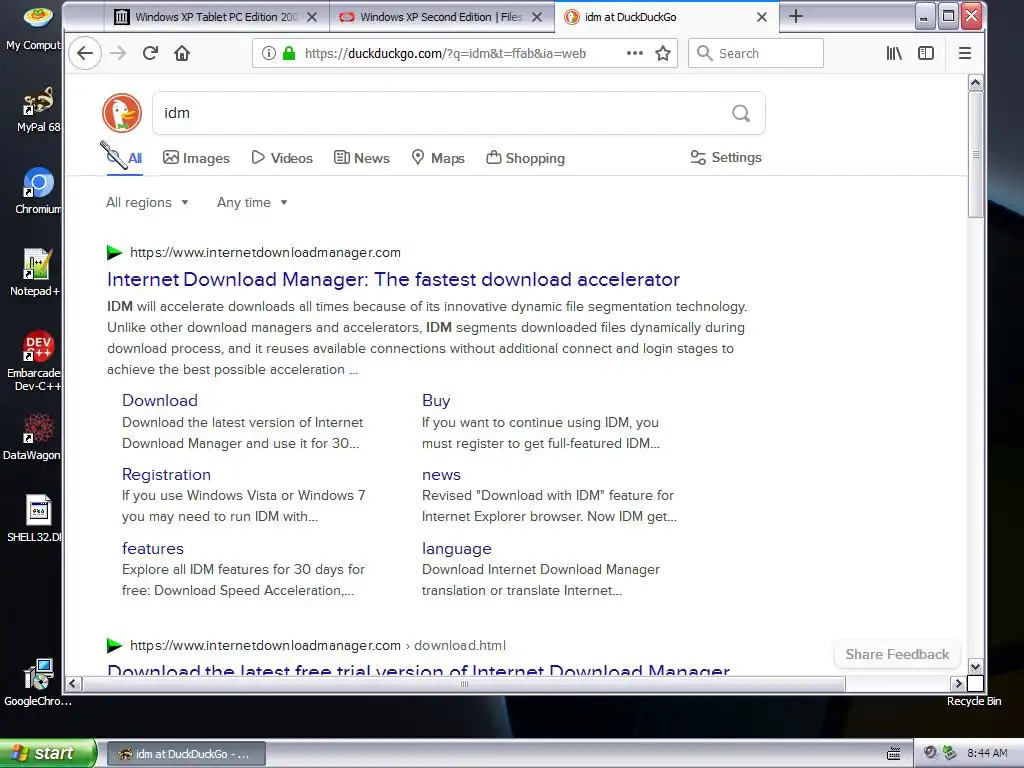Select the Embarcadero Dev-C++ desktop icon
This screenshot has width=1024, height=768.
coord(36,360)
